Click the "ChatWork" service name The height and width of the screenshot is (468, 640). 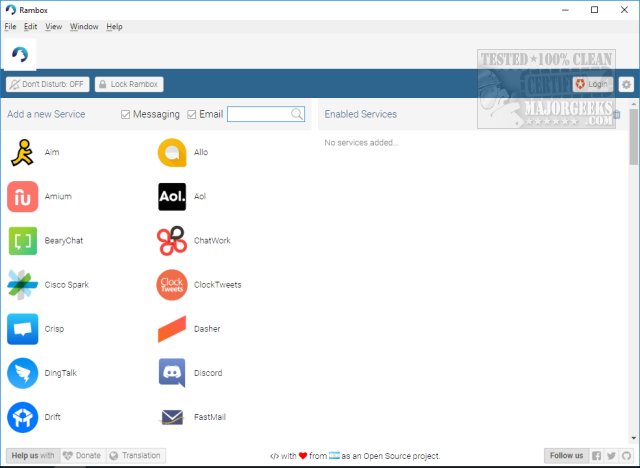tap(212, 241)
